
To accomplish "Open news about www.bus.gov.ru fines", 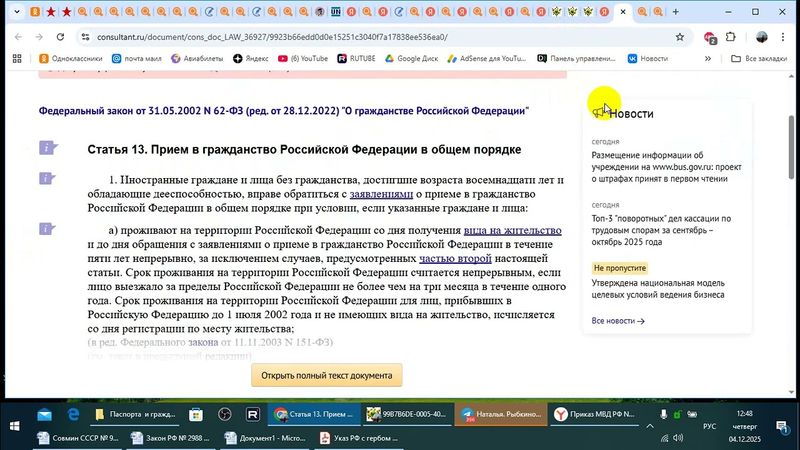I will click(x=666, y=167).
